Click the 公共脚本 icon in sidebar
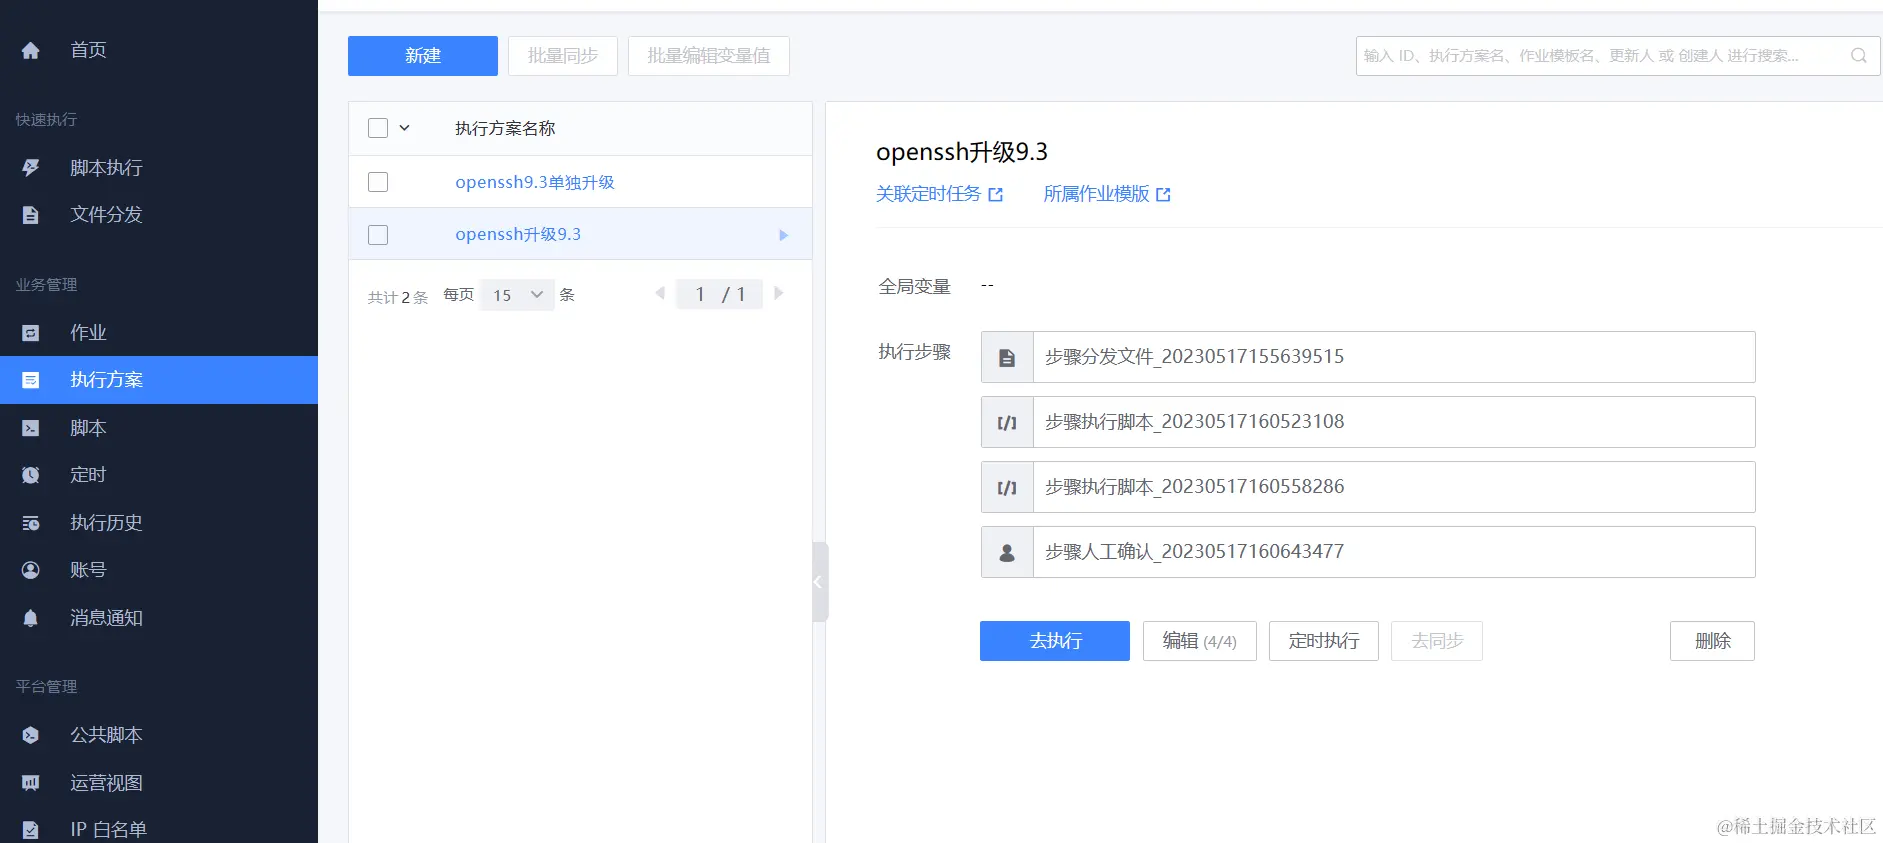 point(31,735)
